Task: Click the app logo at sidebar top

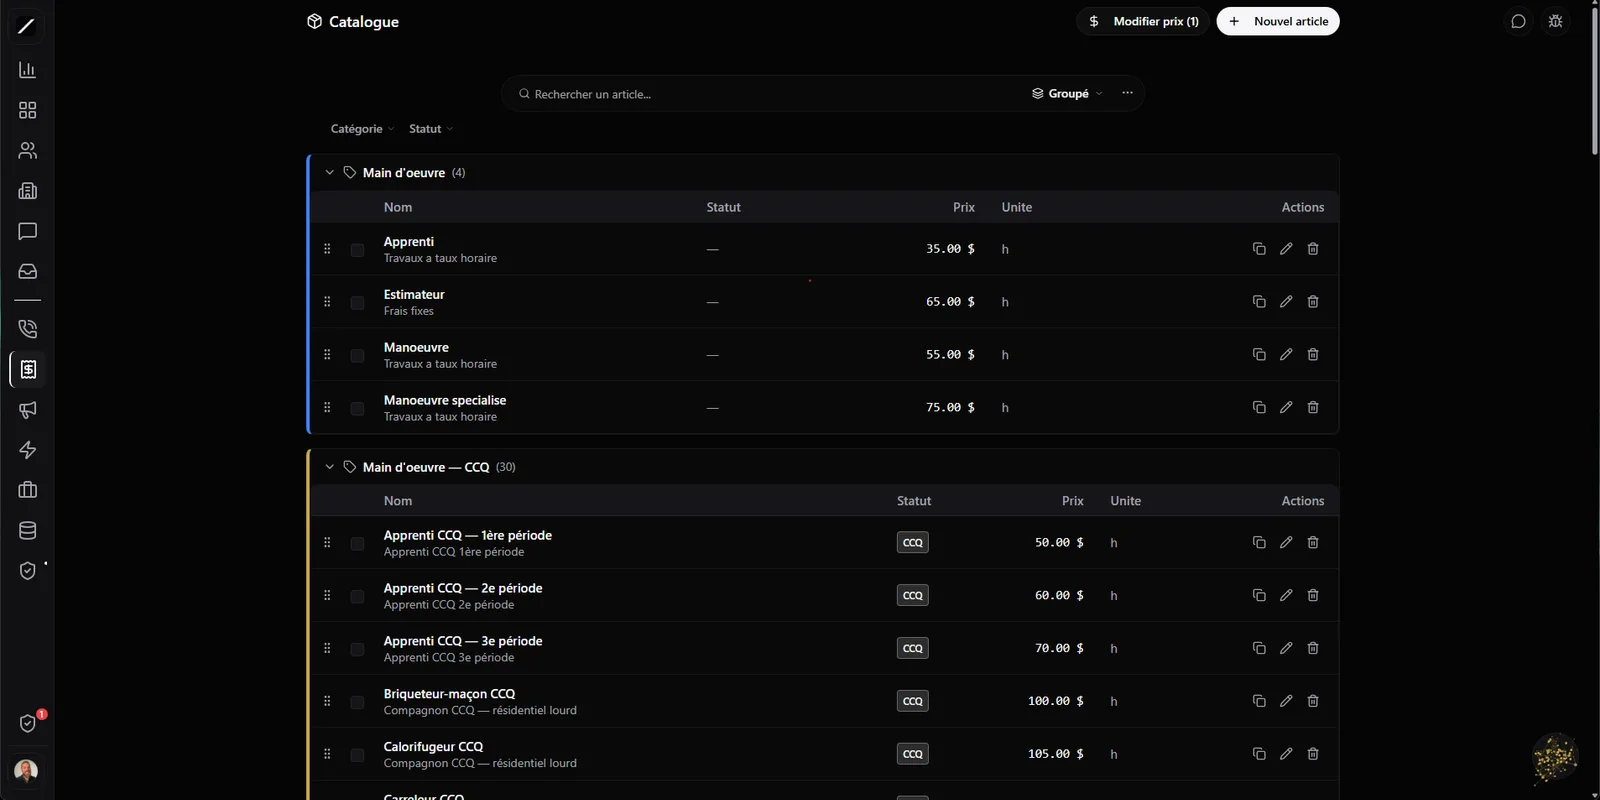Action: (27, 26)
